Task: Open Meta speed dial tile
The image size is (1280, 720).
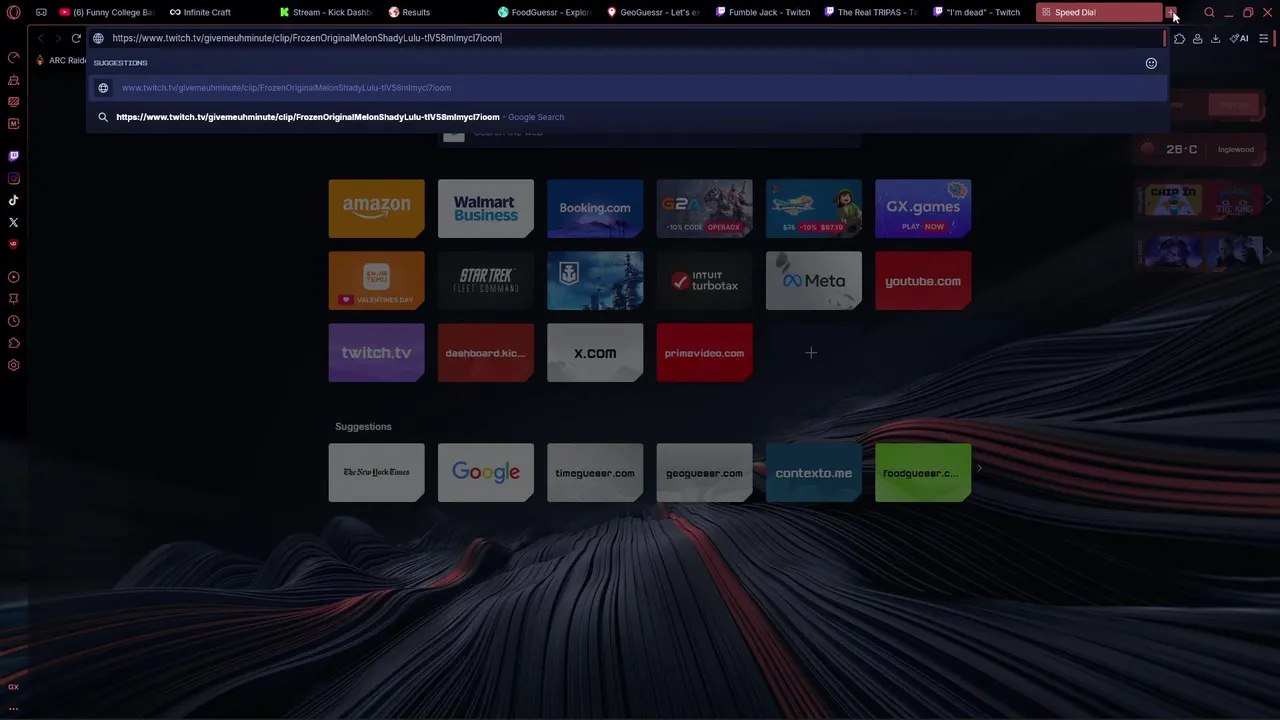Action: click(x=814, y=281)
